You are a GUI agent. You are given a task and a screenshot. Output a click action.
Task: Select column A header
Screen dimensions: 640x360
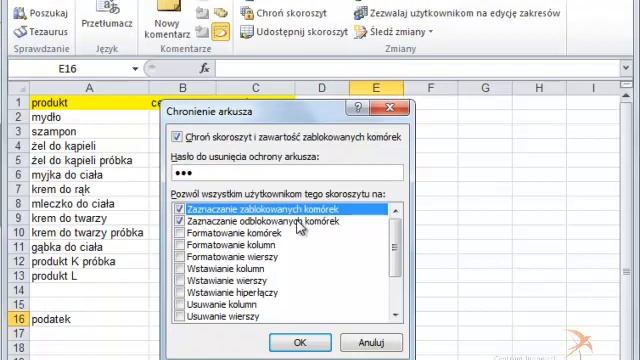[x=89, y=88]
